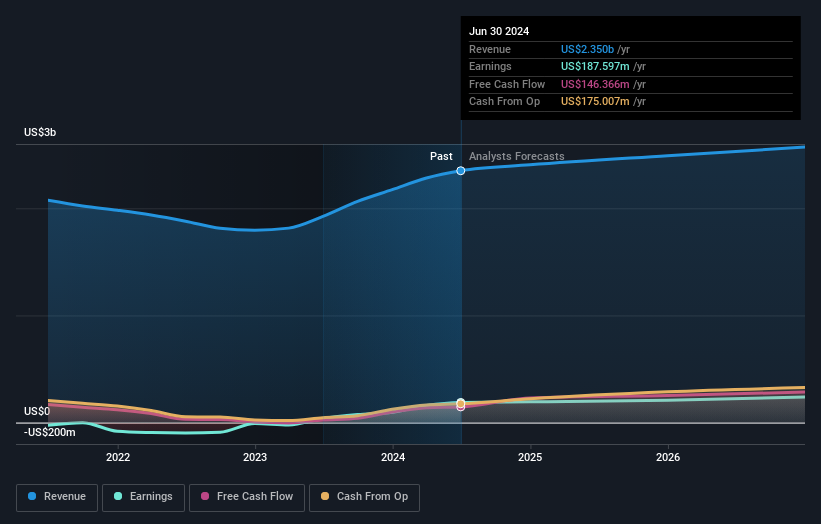Click the 2024 x-axis label
The height and width of the screenshot is (524, 821).
[393, 457]
